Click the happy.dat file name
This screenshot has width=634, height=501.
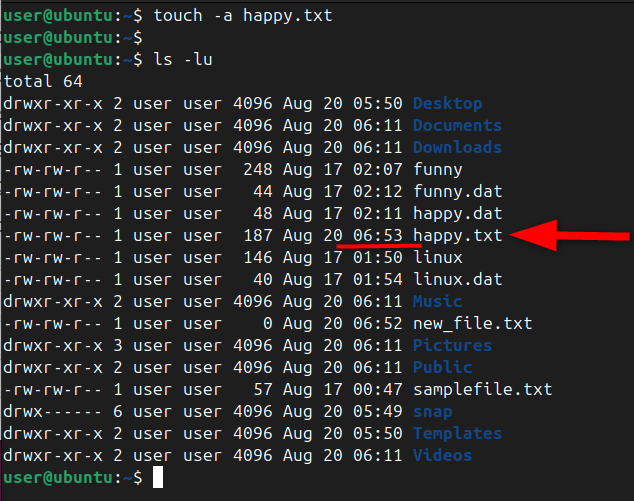click(x=457, y=214)
